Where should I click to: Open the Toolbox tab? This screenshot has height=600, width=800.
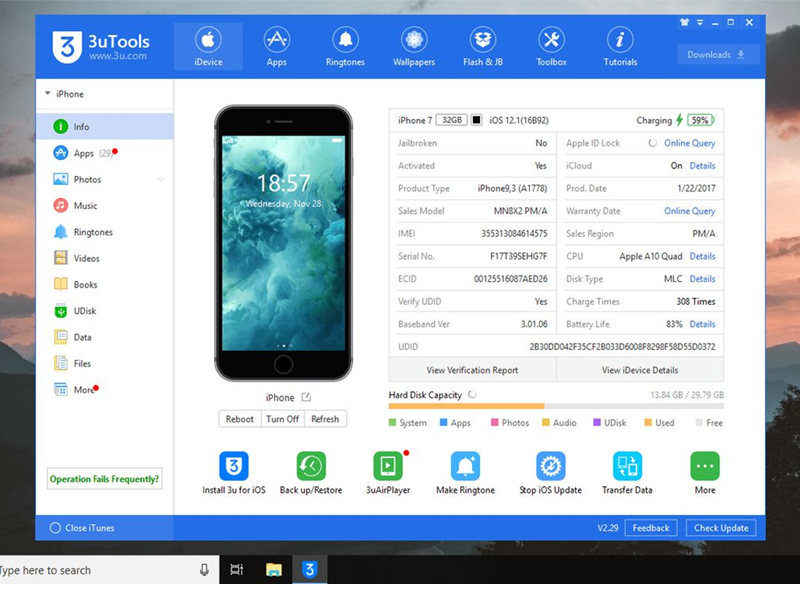point(551,47)
